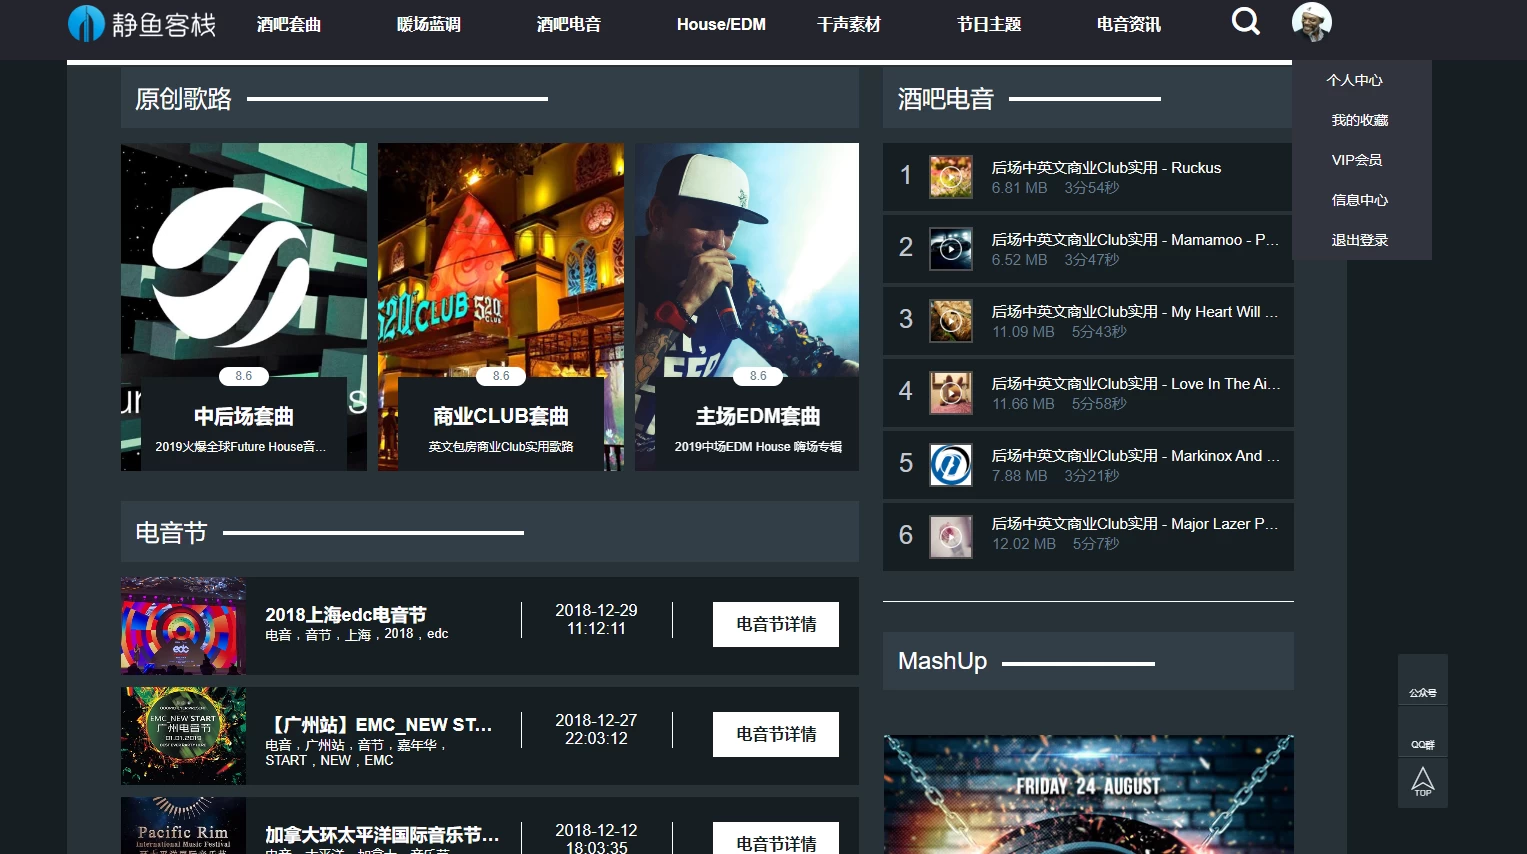Select 个人中心 from the user dropdown
Viewport: 1527px width, 854px height.
tap(1354, 80)
